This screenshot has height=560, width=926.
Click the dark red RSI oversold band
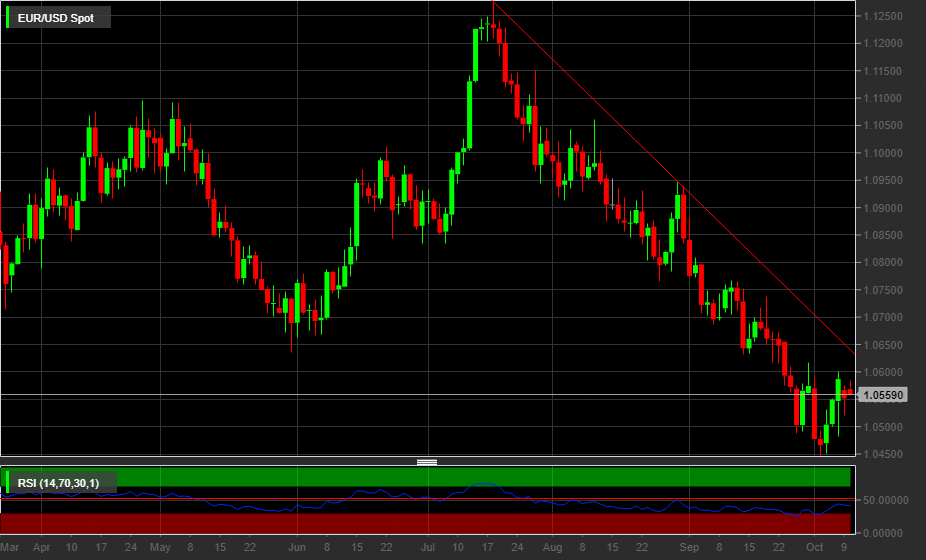pyautogui.click(x=425, y=523)
